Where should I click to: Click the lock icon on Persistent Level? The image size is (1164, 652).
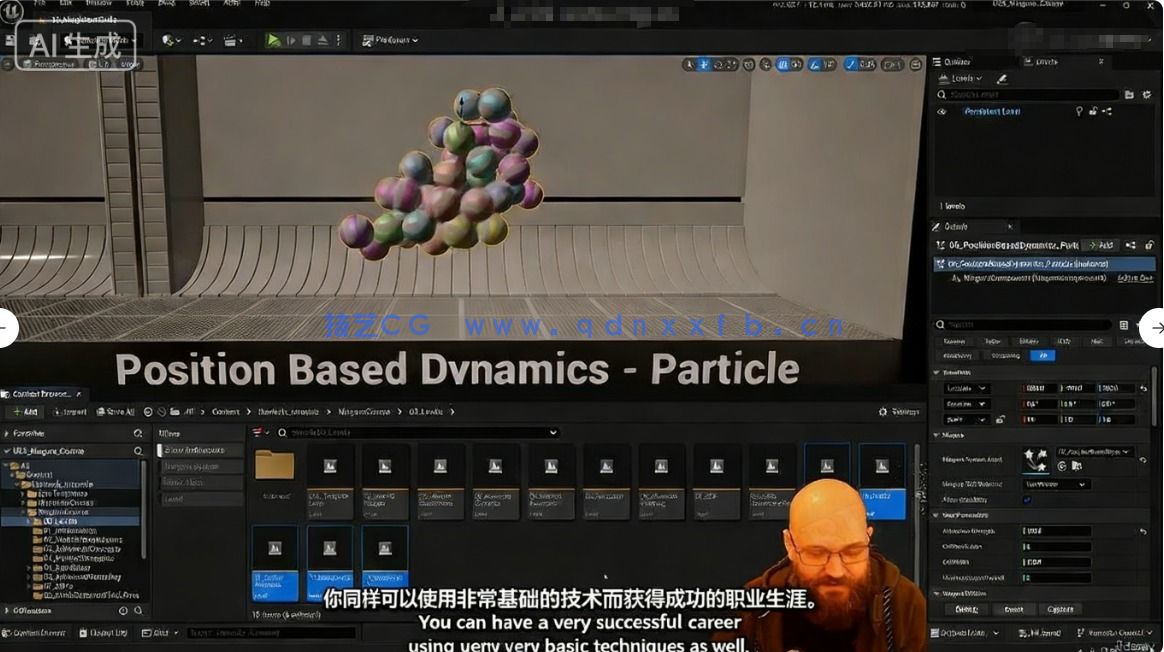click(1092, 112)
